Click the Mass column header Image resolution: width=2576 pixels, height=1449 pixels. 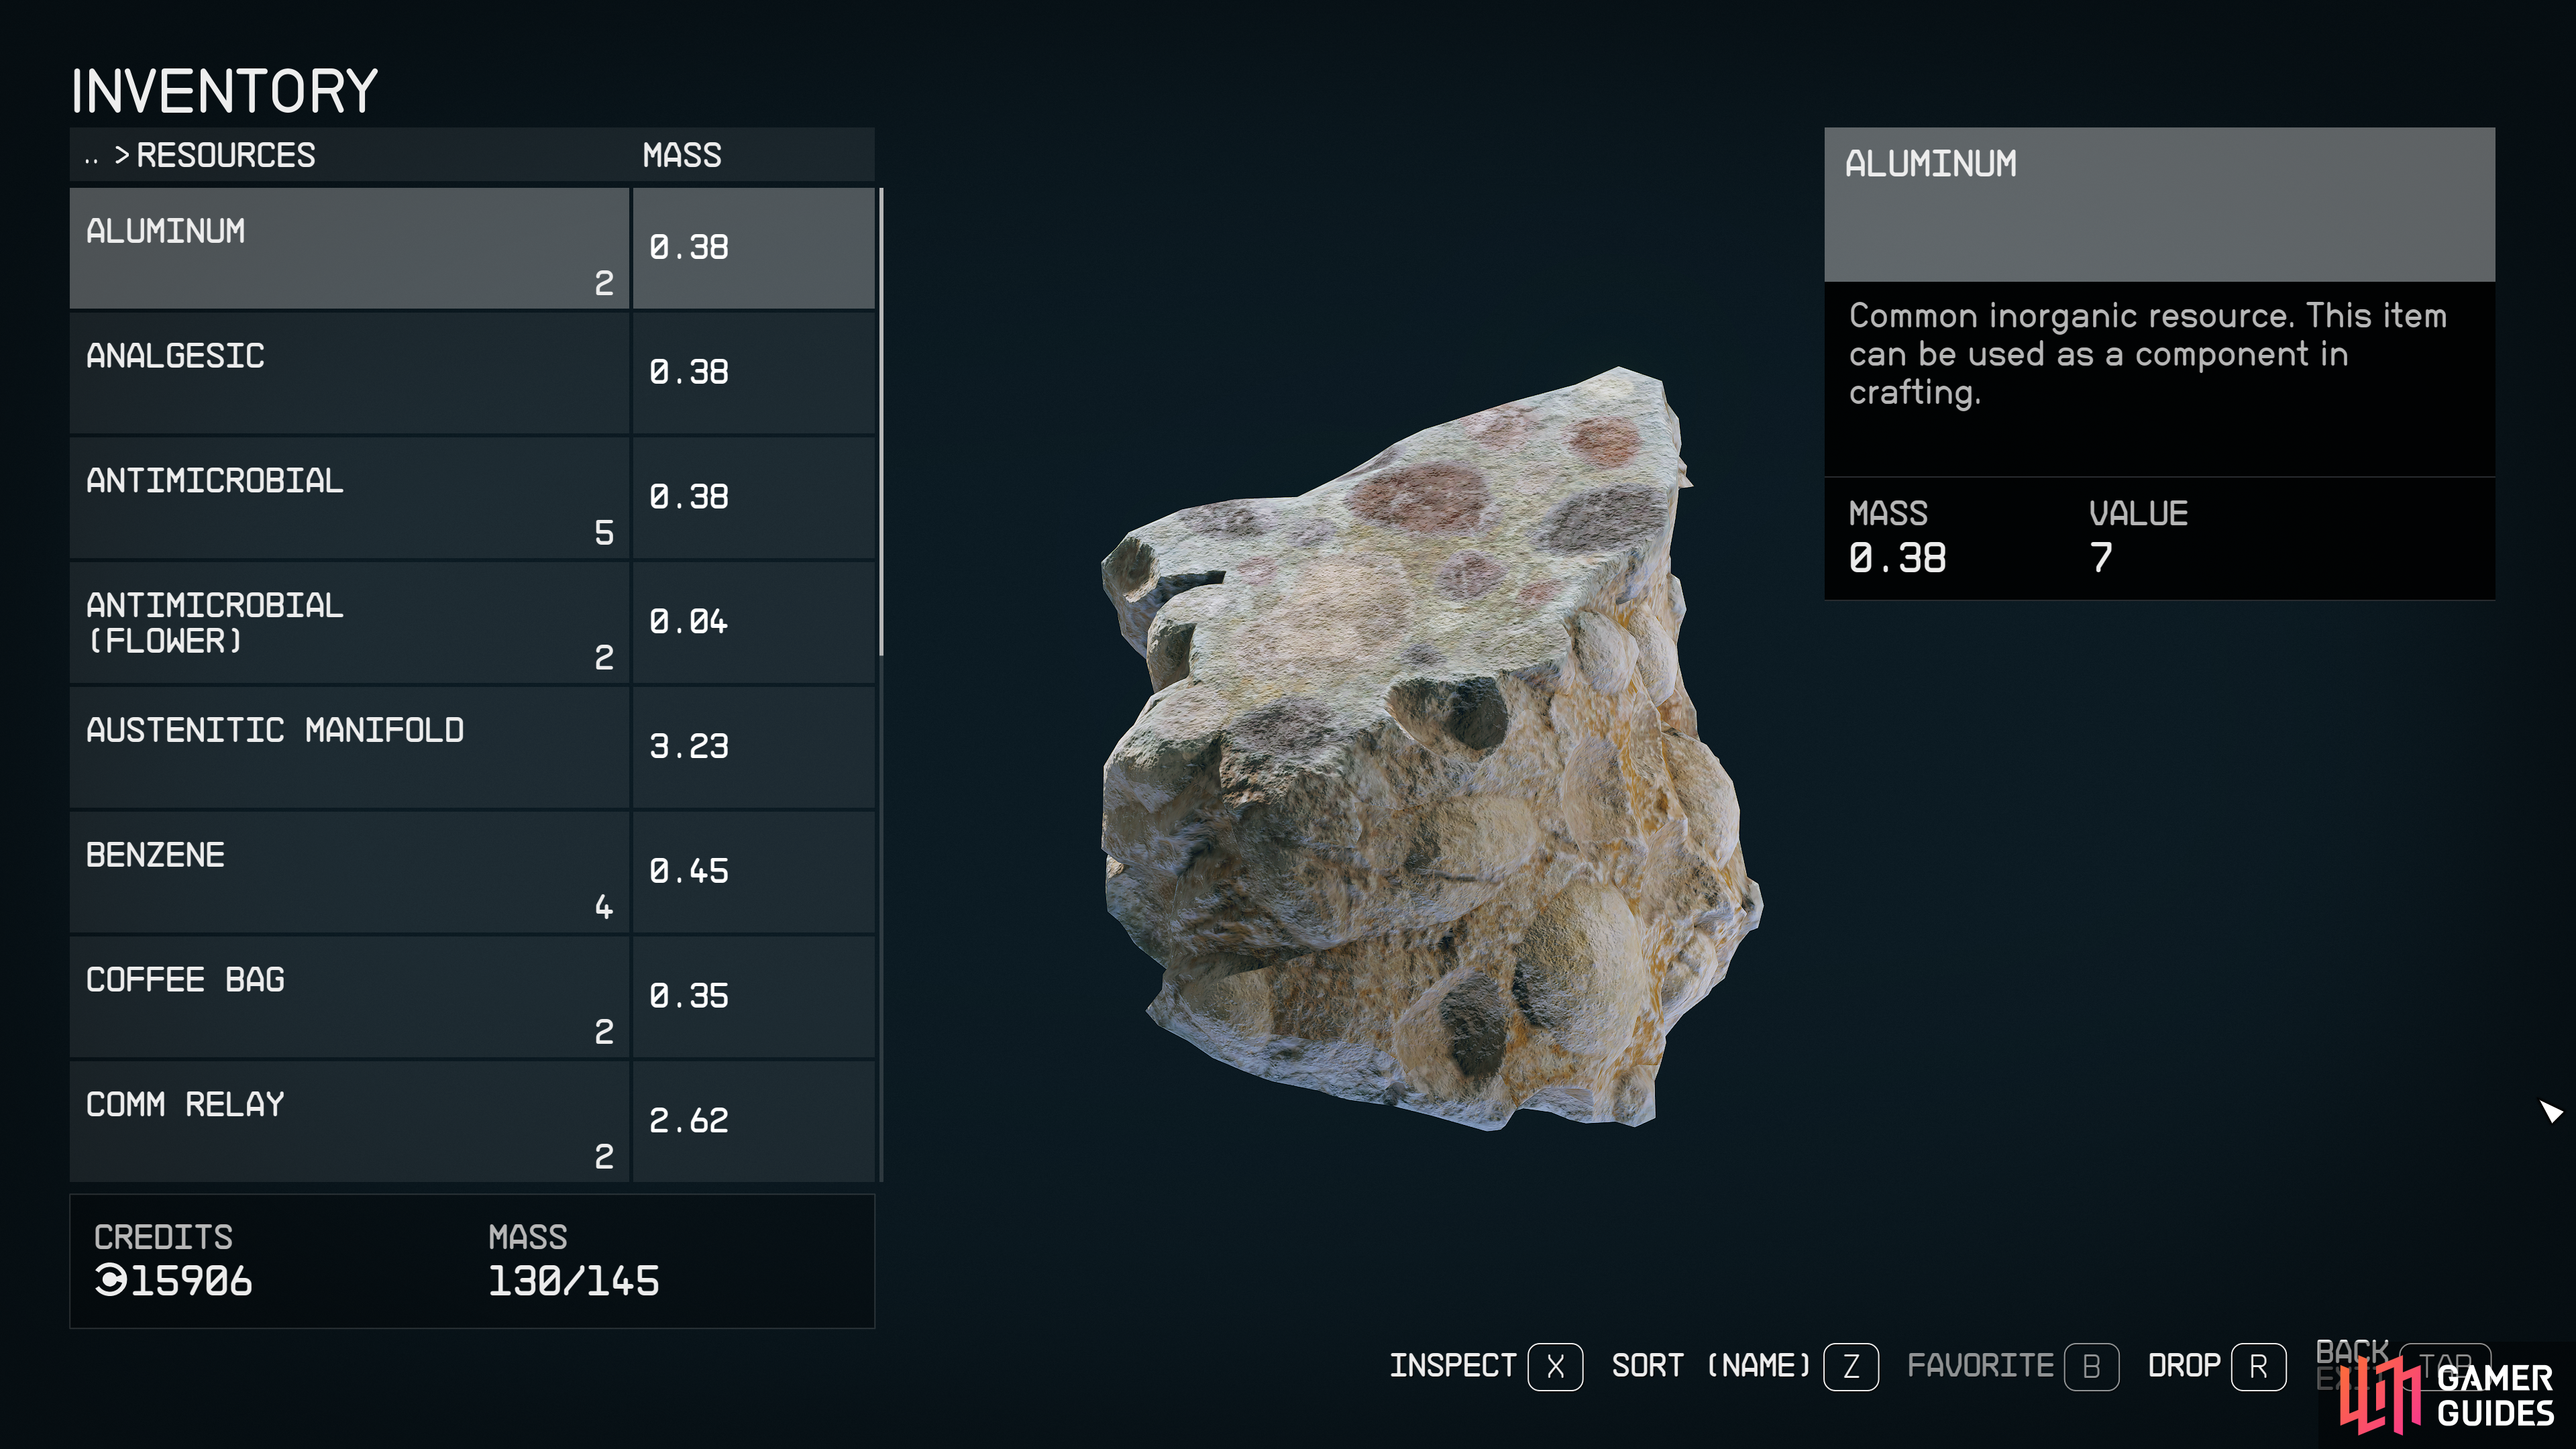[681, 155]
